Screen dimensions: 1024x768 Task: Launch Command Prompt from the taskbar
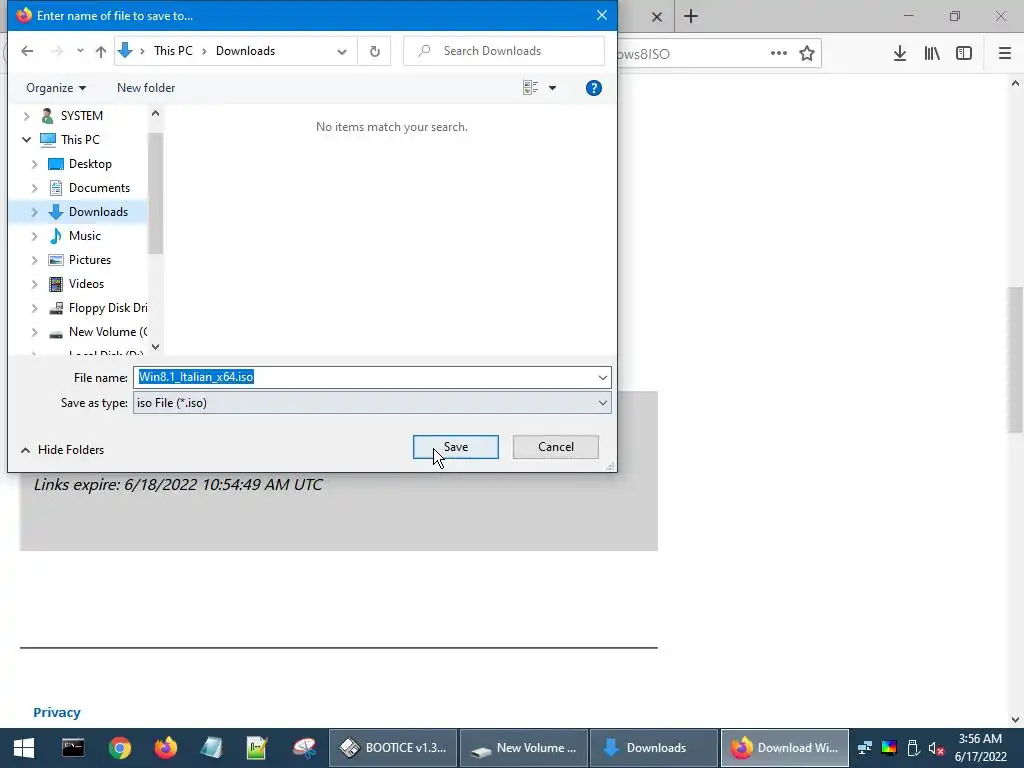(72, 748)
